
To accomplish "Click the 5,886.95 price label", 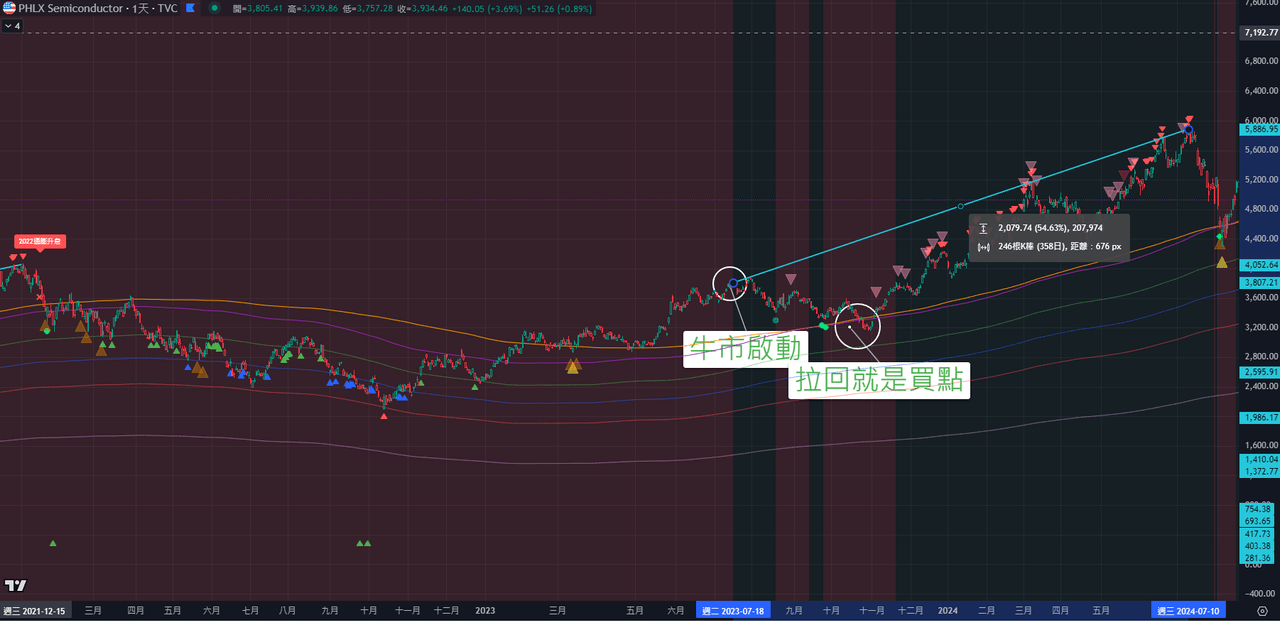I will [x=1260, y=130].
